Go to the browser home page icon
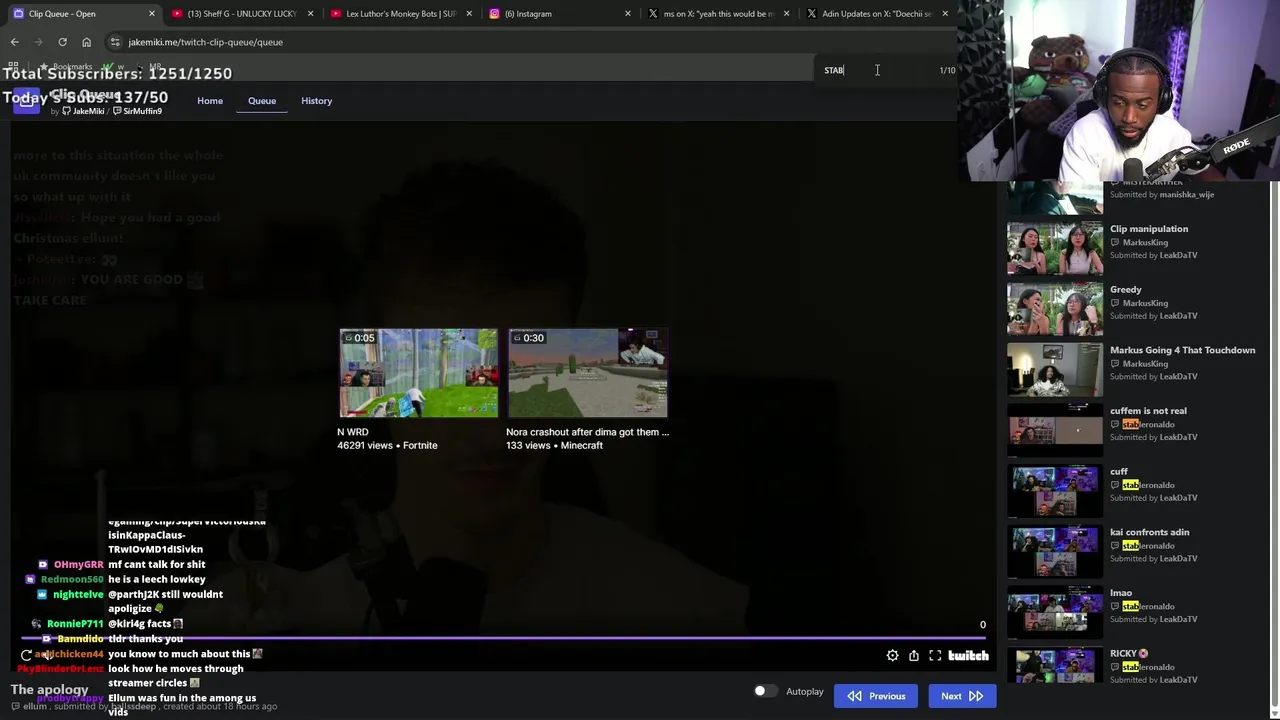 [x=86, y=42]
